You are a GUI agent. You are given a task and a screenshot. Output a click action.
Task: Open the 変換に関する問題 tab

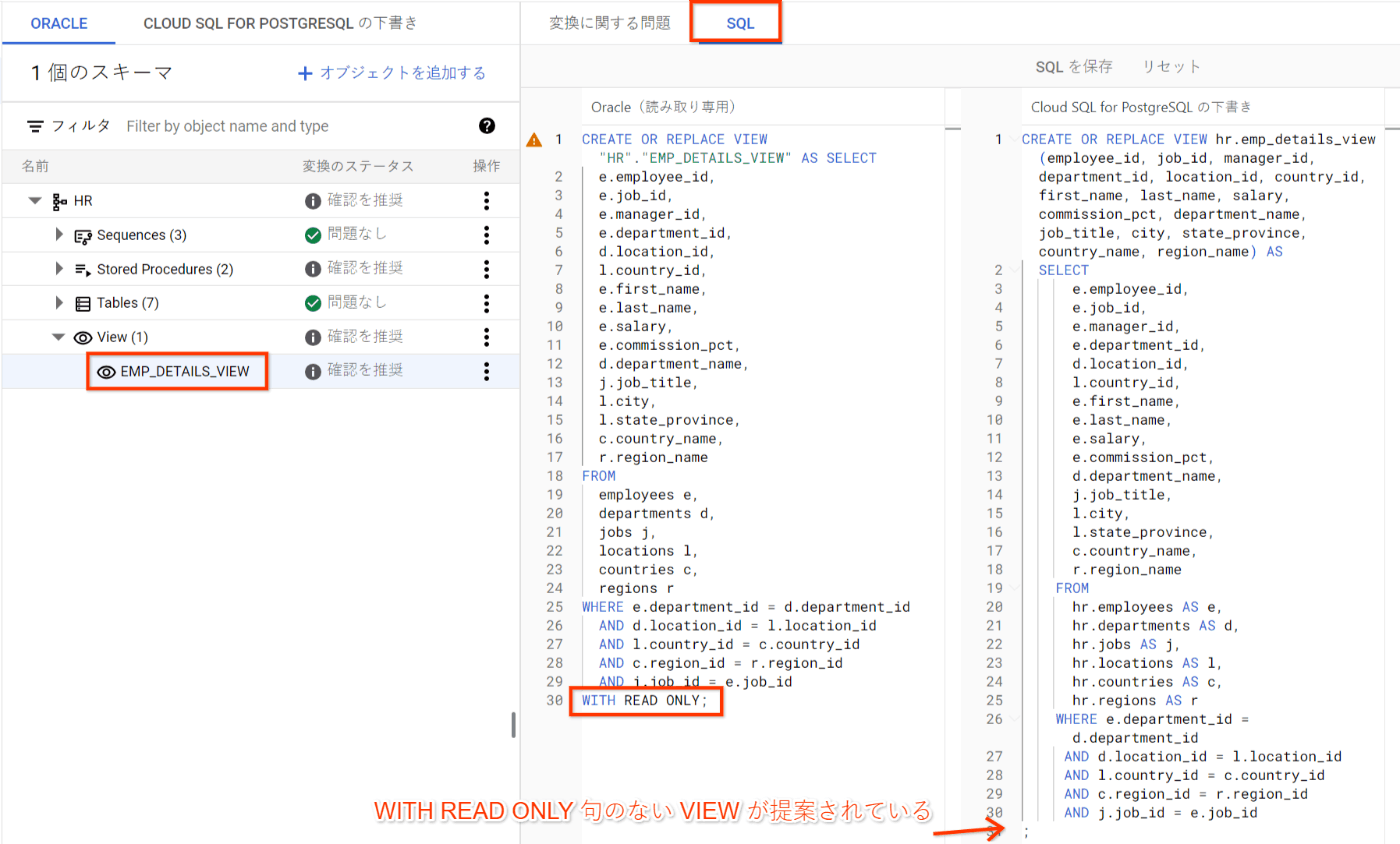click(610, 22)
